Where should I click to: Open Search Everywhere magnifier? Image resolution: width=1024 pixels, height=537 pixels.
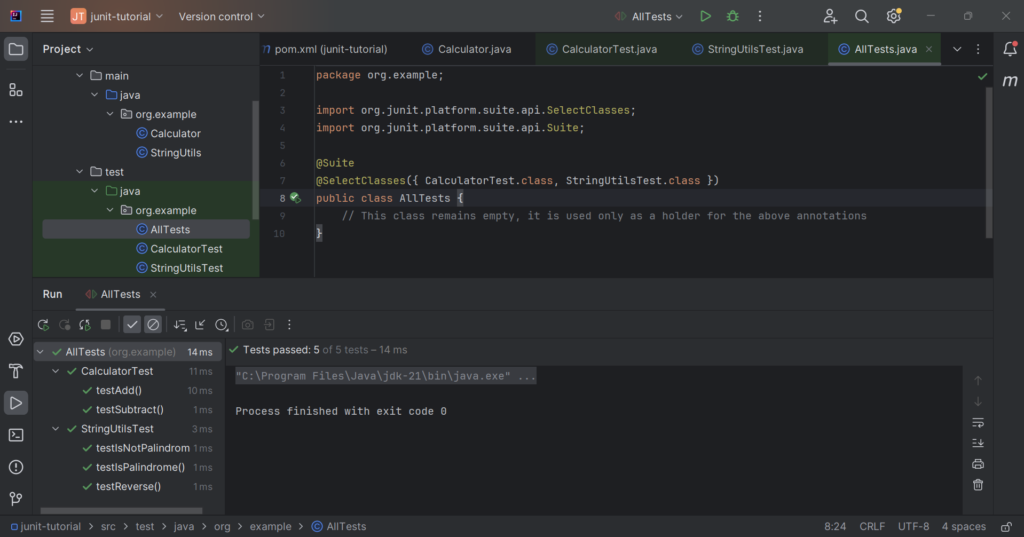coord(861,16)
